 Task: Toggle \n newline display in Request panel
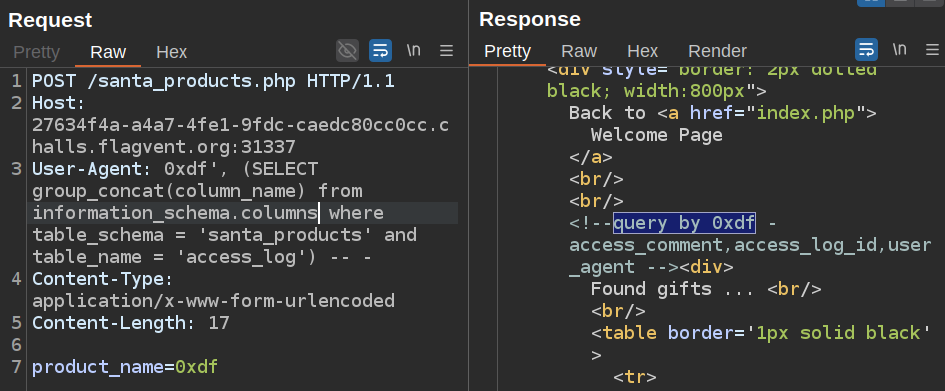(x=413, y=51)
